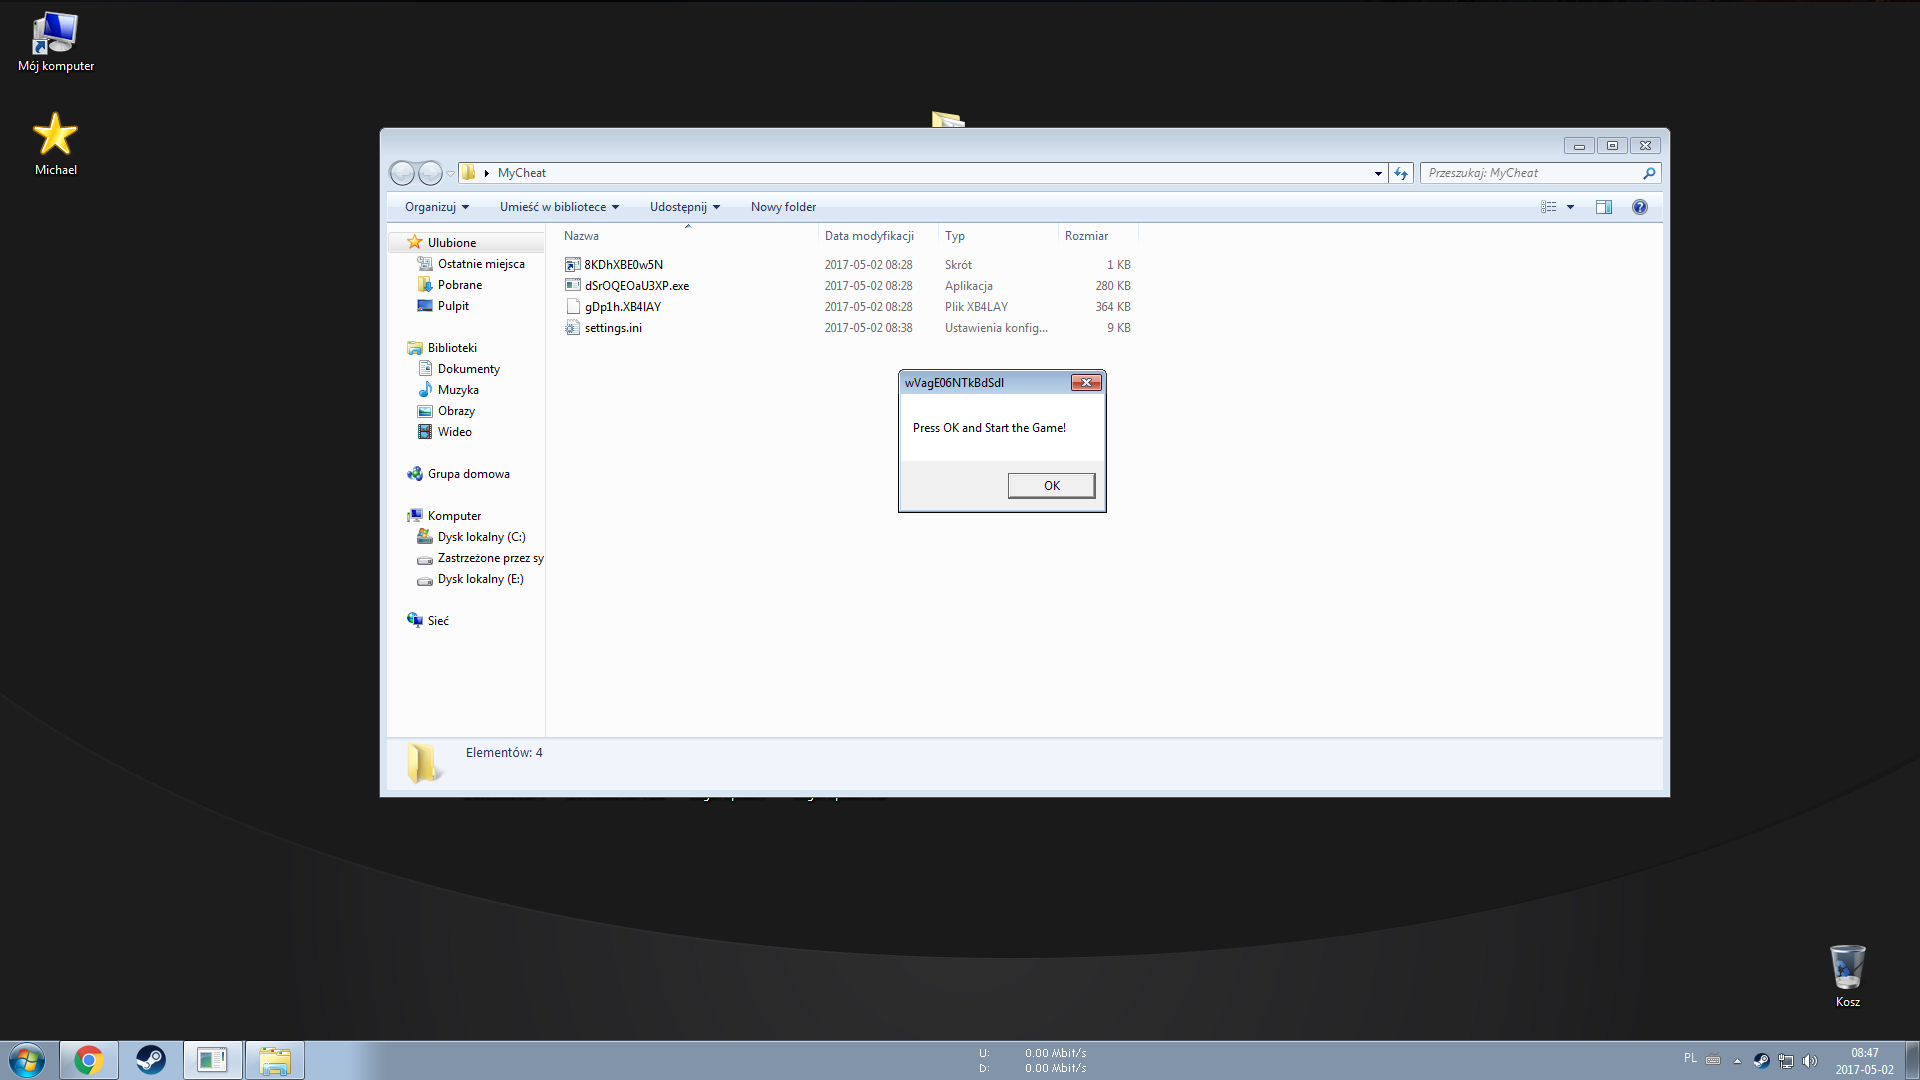The image size is (1920, 1080).
Task: Click the 'Mój komputer' desktop icon
Action: tap(56, 42)
